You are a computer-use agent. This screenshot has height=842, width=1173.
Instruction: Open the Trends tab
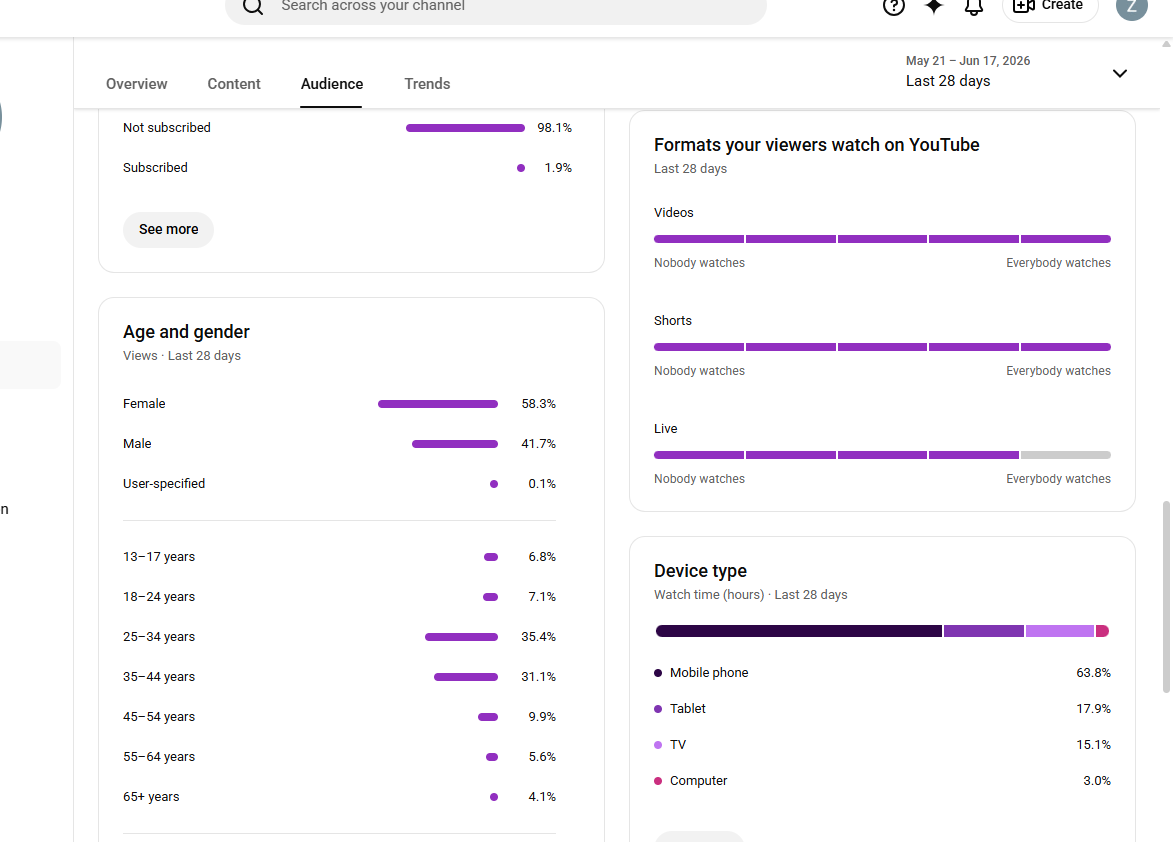pos(427,84)
